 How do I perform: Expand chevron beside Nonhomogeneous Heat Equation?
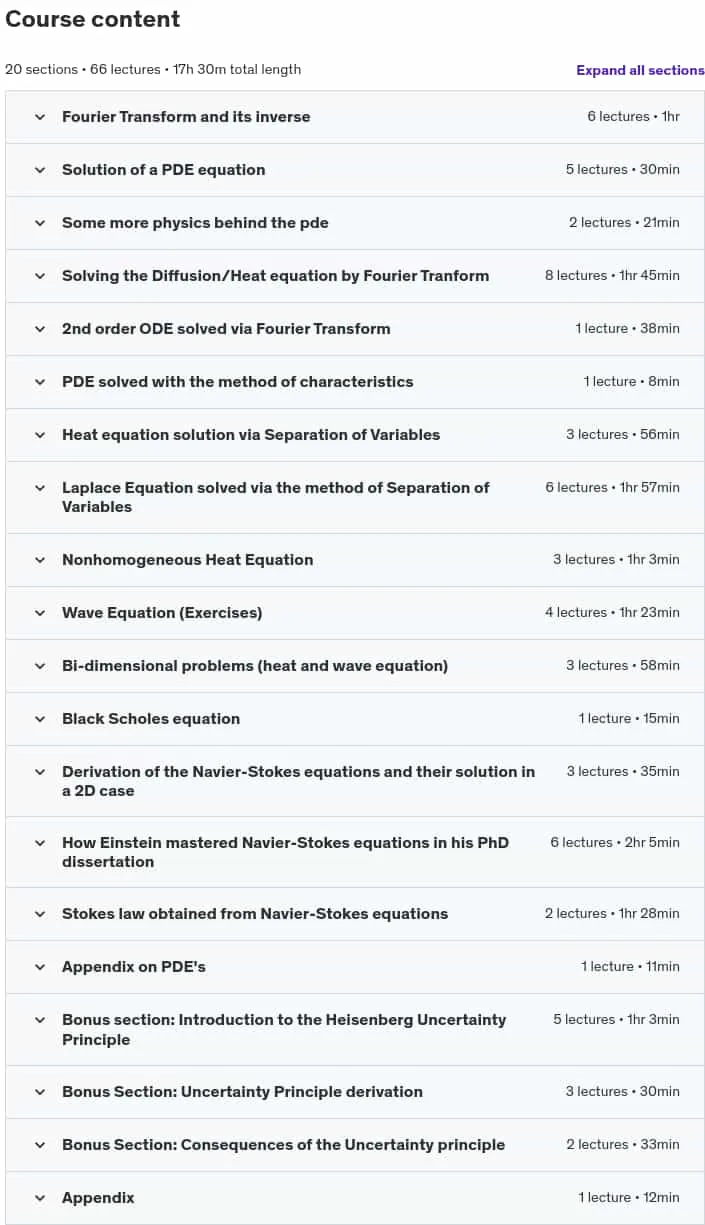pos(40,560)
